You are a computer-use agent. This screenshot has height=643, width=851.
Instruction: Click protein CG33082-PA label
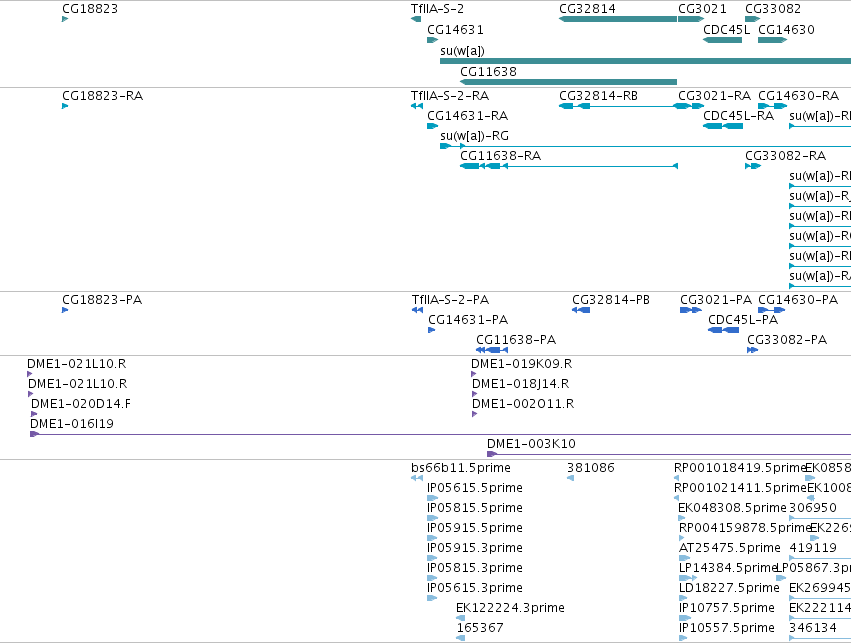pos(787,340)
